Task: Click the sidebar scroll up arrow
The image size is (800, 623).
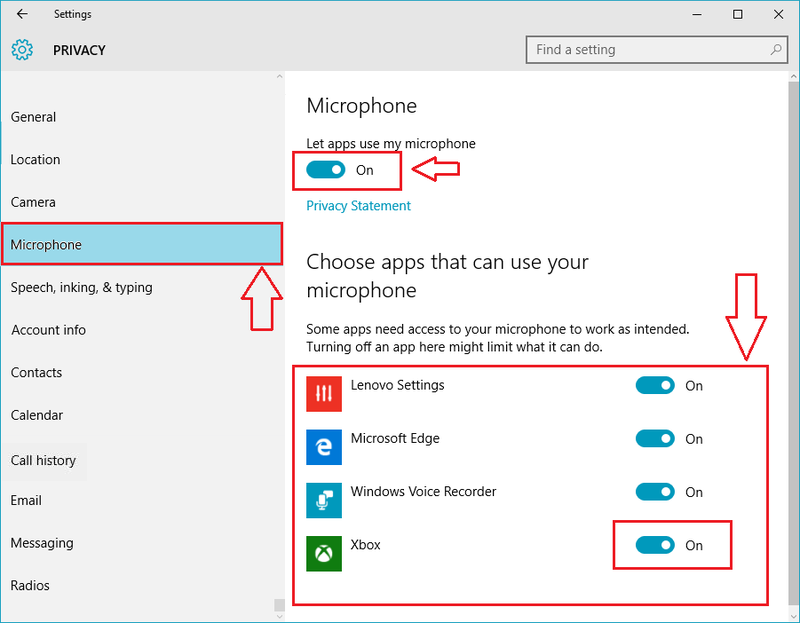Action: pos(279,77)
